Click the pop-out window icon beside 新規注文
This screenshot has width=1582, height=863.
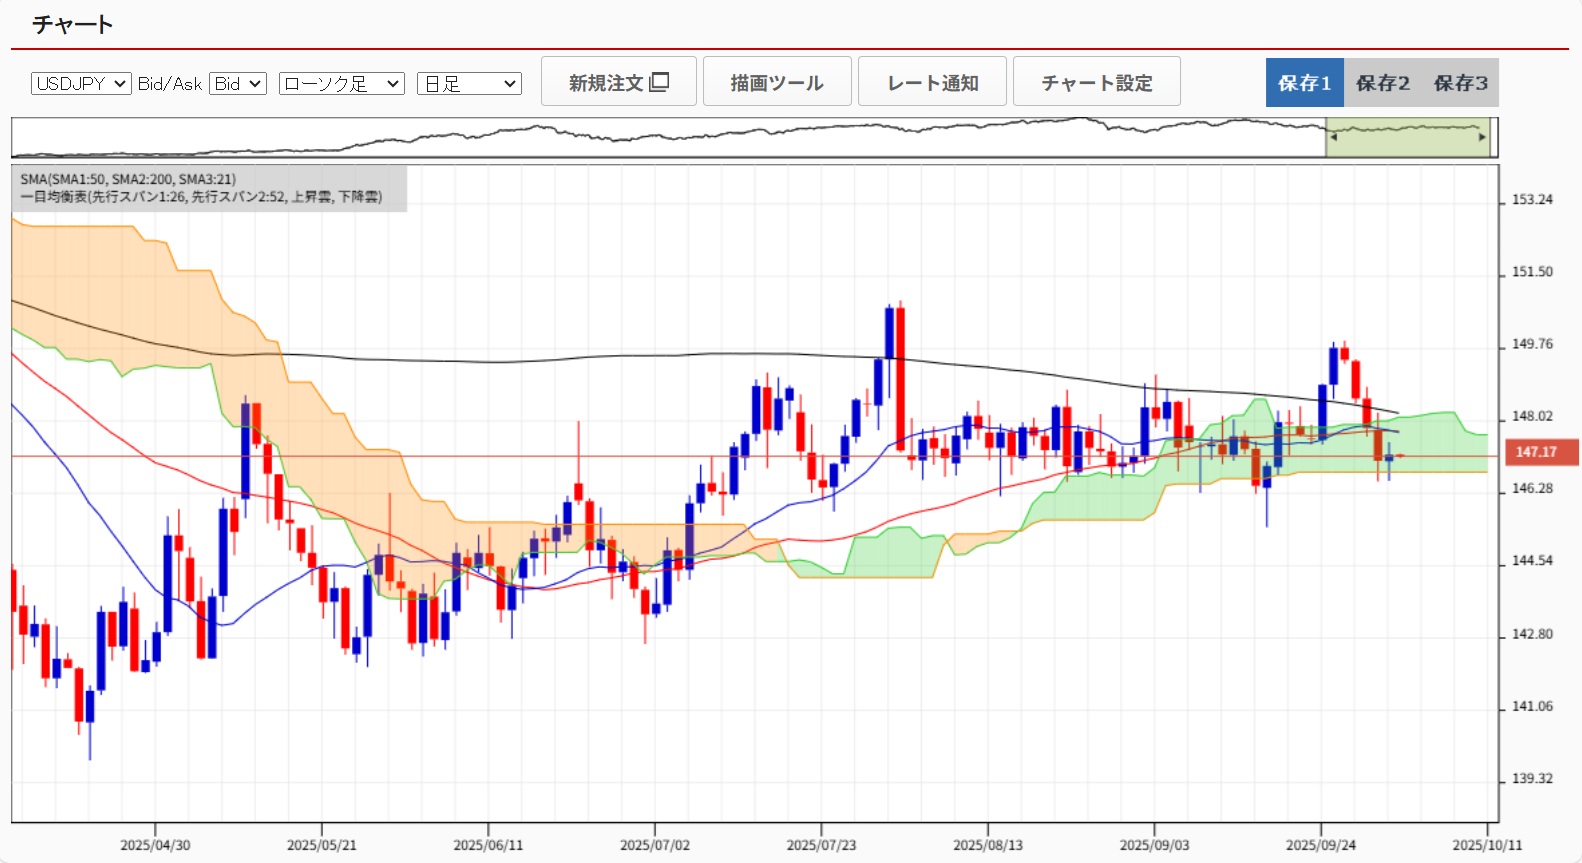[659, 82]
